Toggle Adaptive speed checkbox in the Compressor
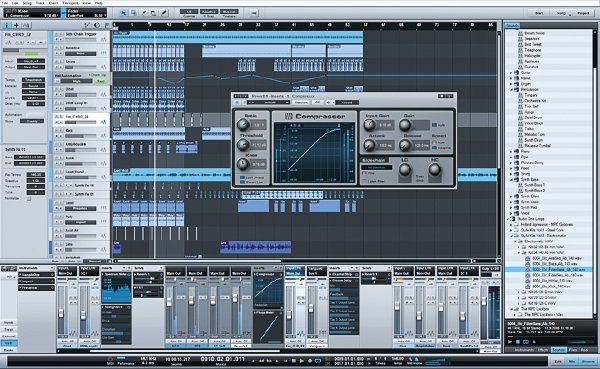The height and width of the screenshot is (369, 600). tap(434, 147)
